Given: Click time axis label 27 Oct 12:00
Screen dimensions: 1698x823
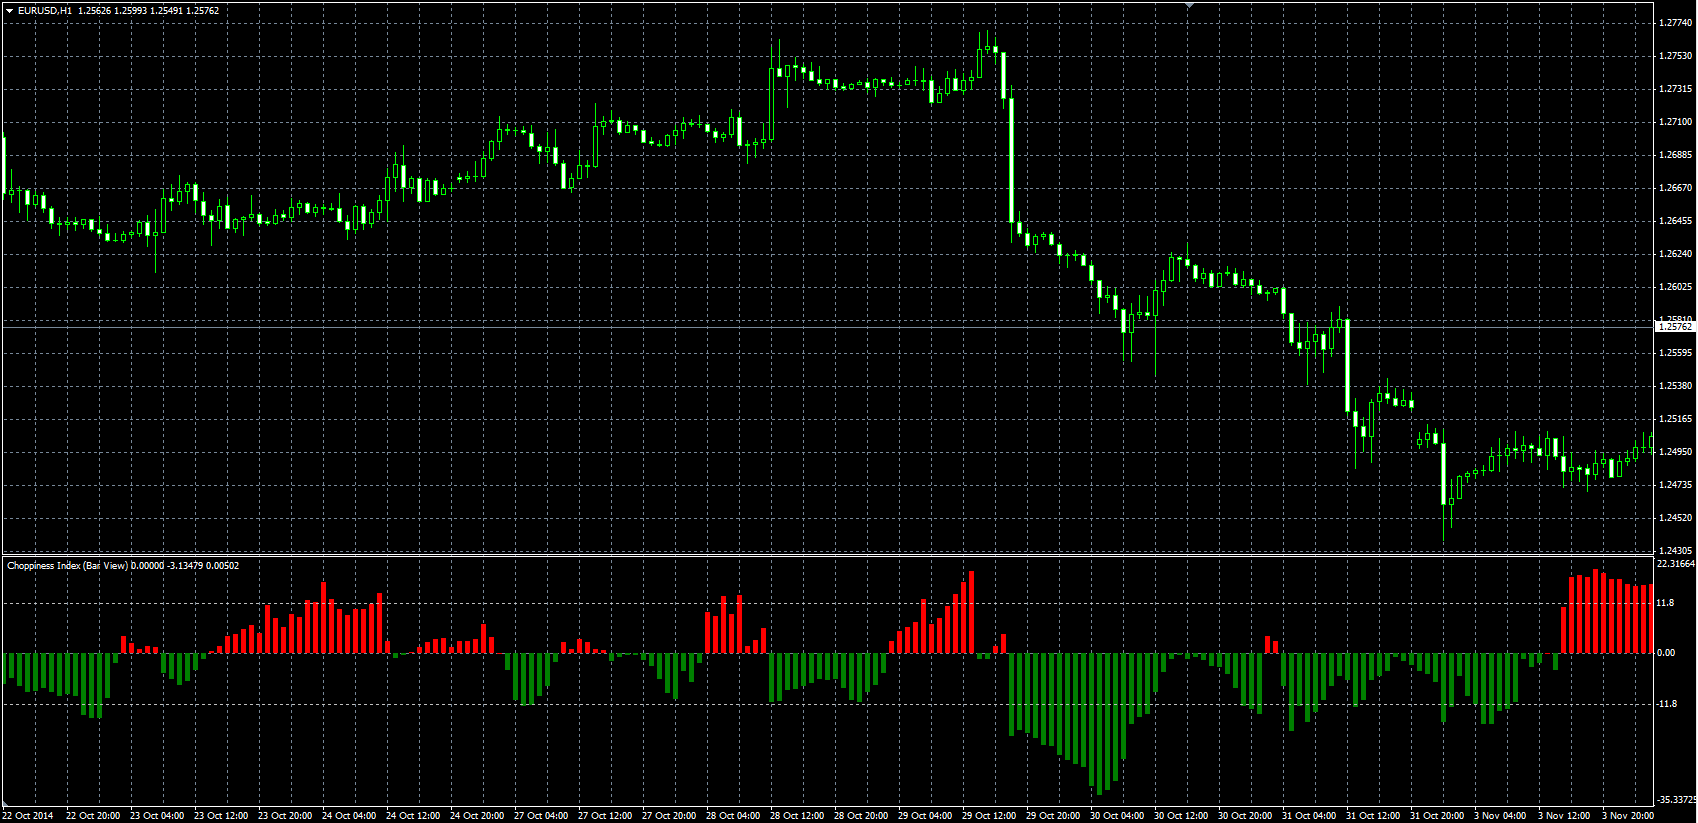Looking at the screenshot, I should pyautogui.click(x=605, y=816).
